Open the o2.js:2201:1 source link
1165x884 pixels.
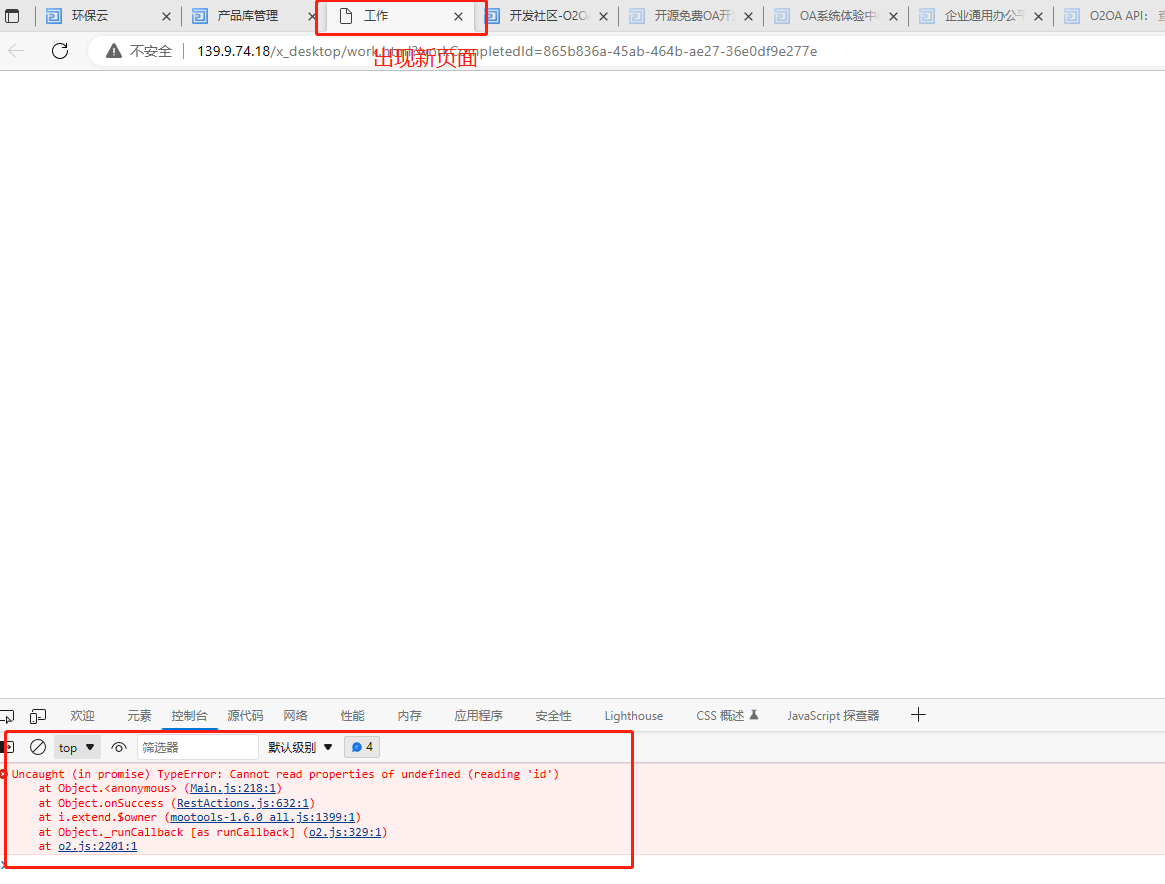pos(97,846)
